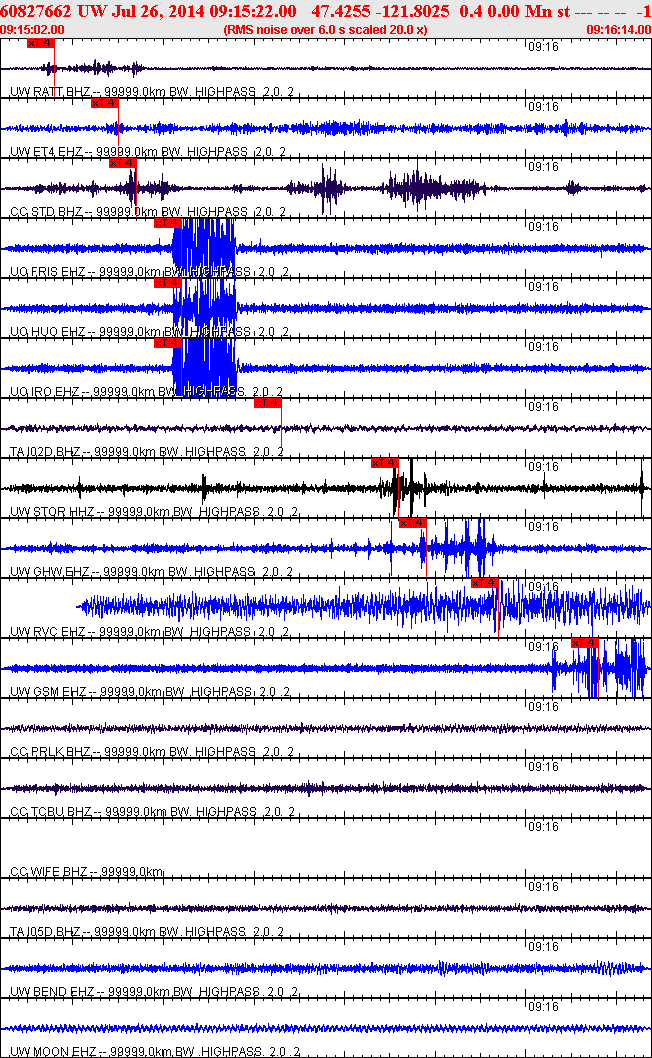
Task: Select the UW ET4 EHZ station label
Action: point(47,152)
